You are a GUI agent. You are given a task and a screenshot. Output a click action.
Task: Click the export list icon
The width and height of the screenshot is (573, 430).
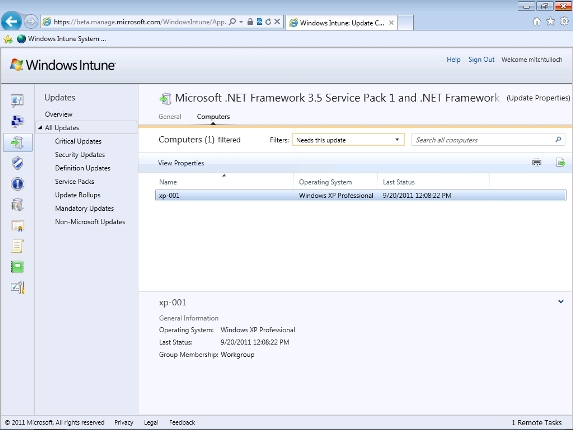click(x=560, y=163)
